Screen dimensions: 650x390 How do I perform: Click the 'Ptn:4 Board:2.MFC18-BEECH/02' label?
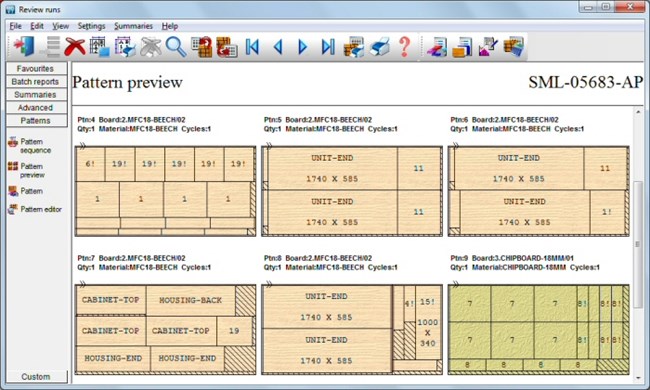[x=131, y=119]
